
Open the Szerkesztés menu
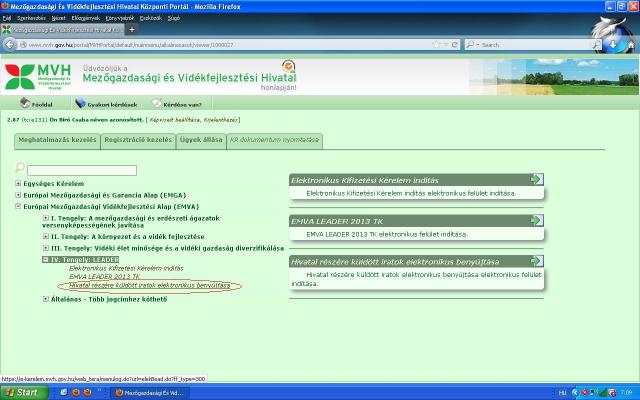point(31,18)
